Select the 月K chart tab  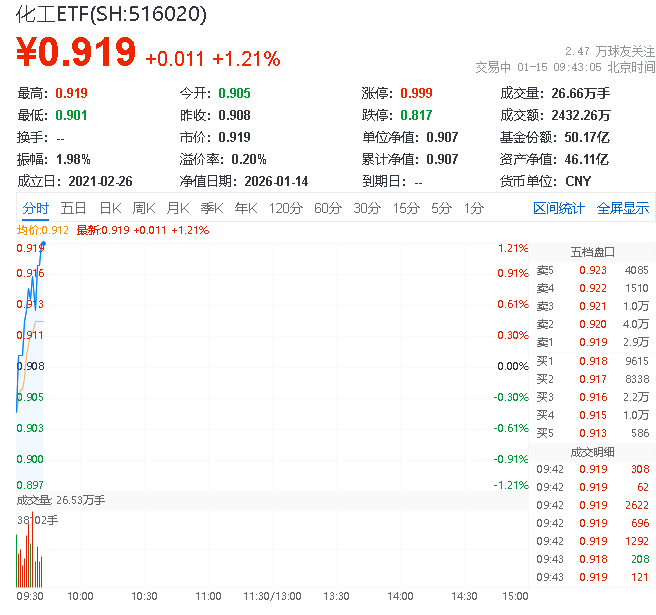[x=178, y=208]
